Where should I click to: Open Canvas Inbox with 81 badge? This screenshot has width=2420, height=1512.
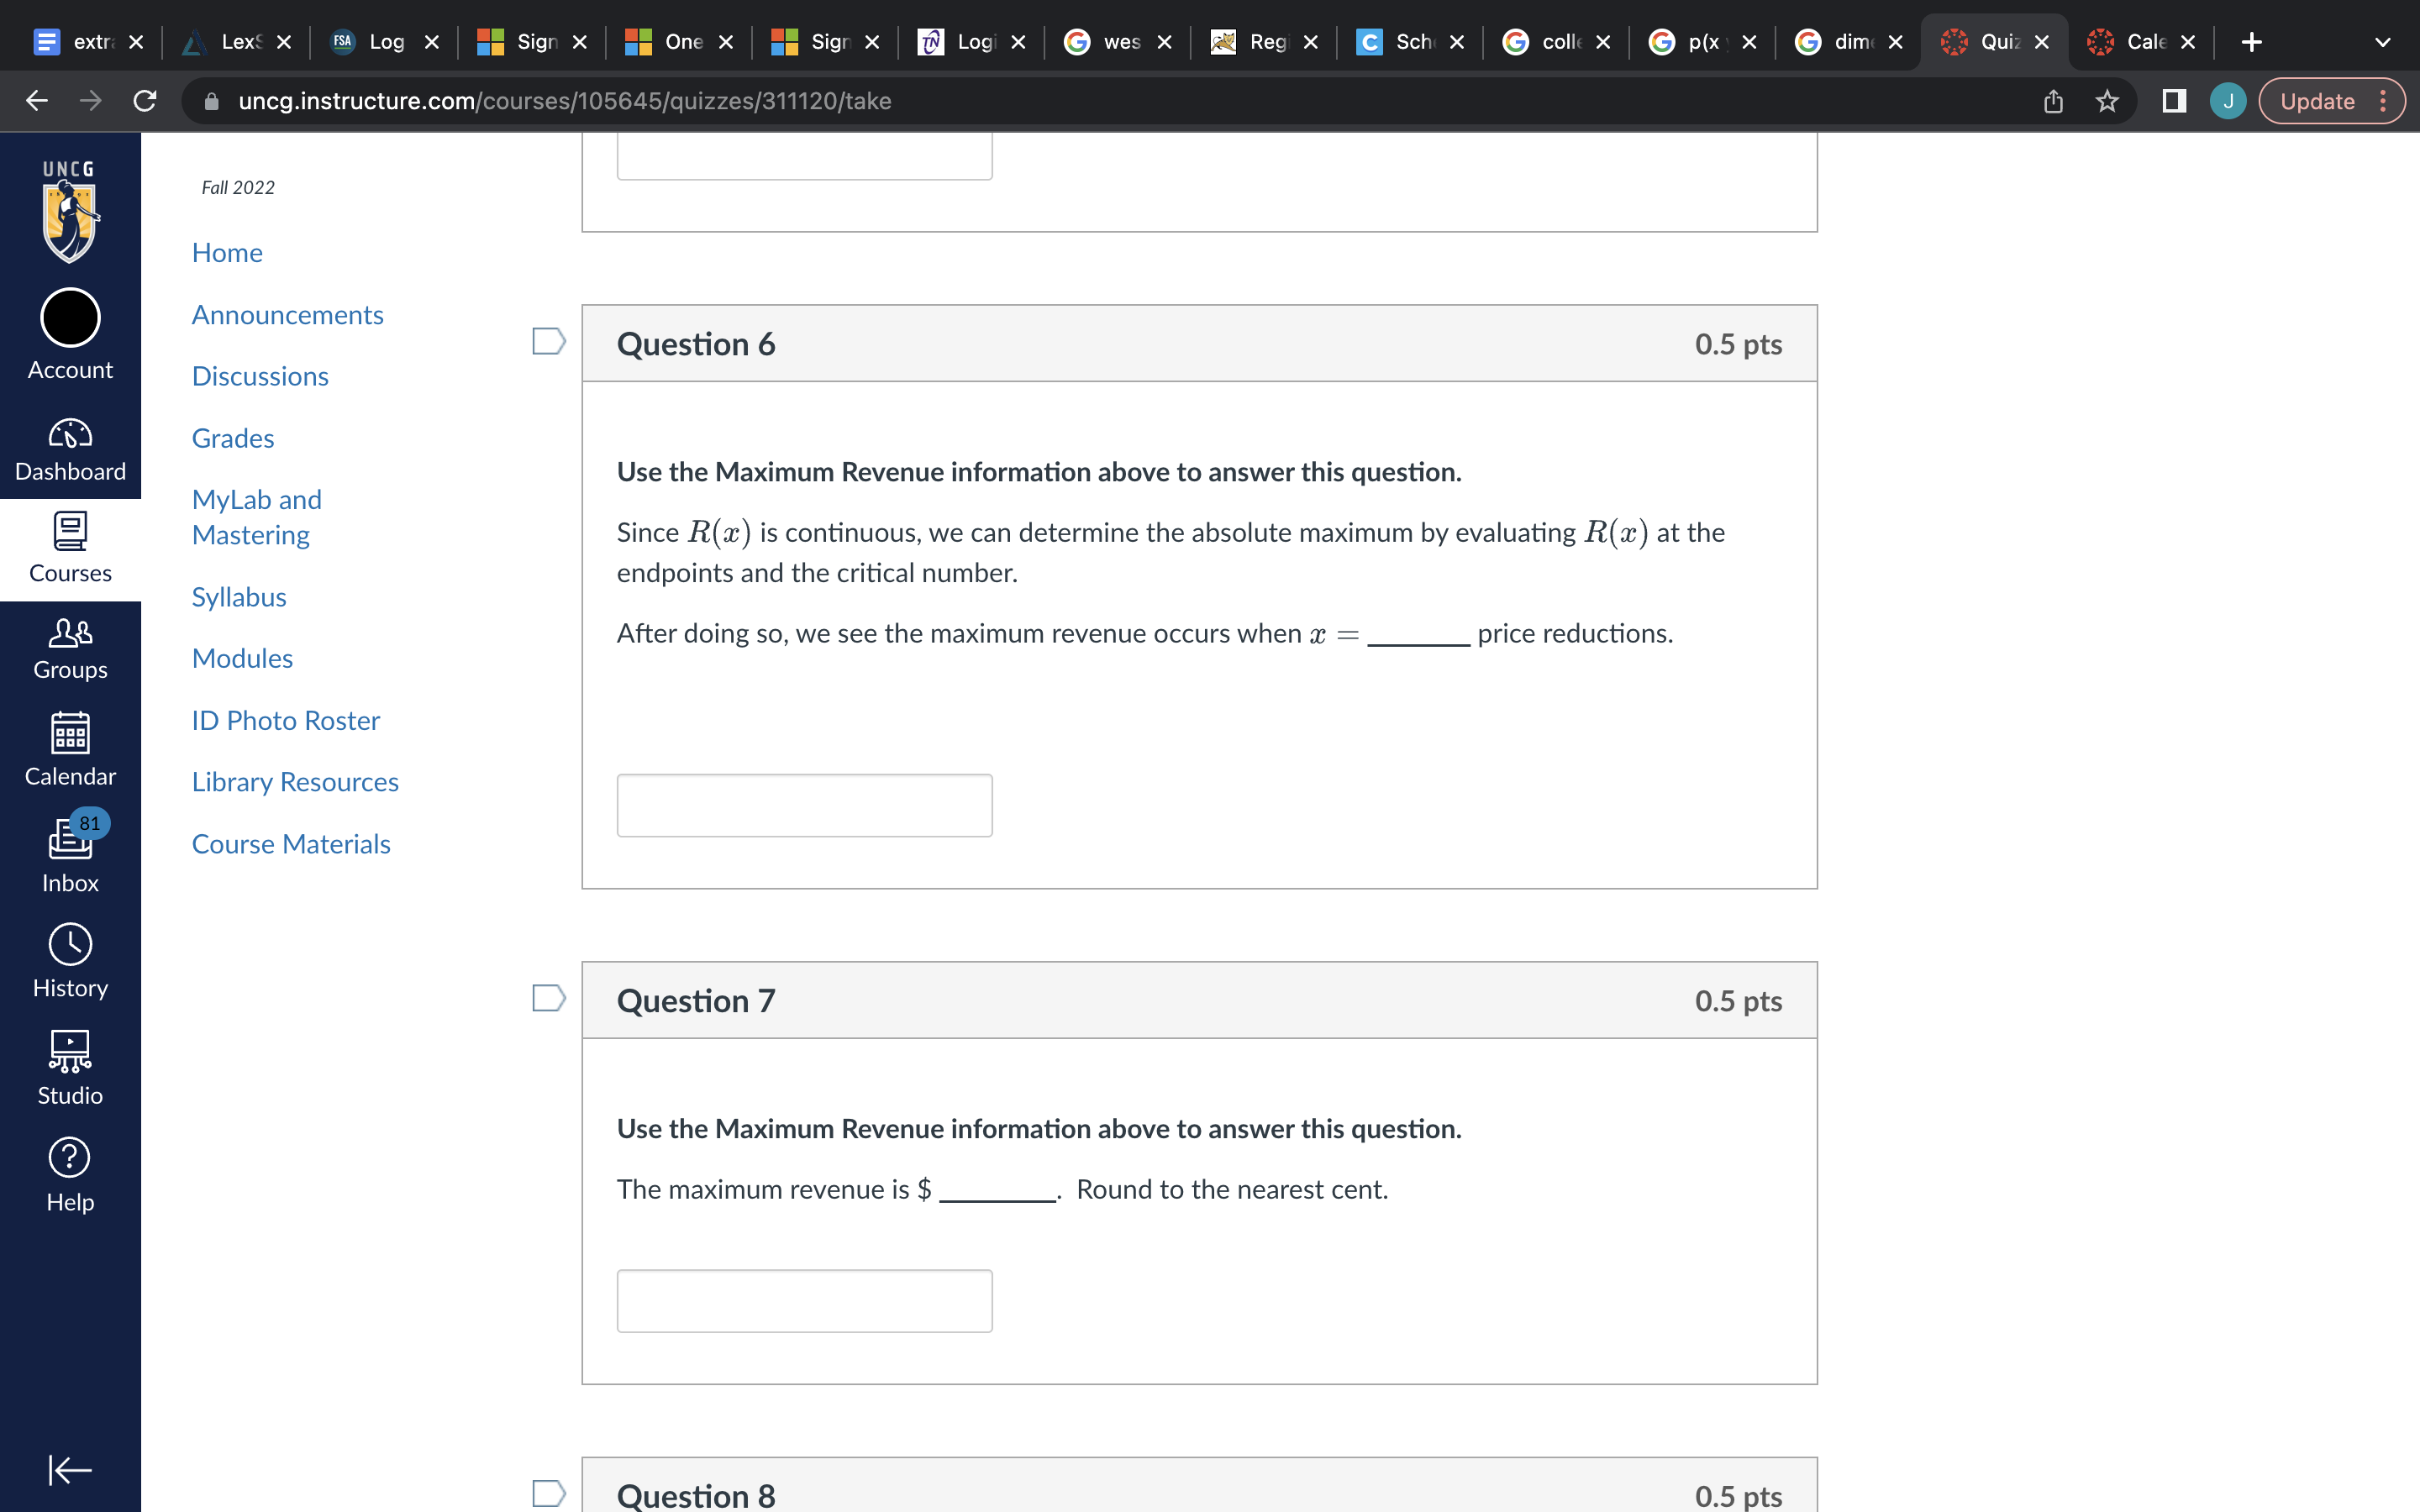tap(70, 853)
